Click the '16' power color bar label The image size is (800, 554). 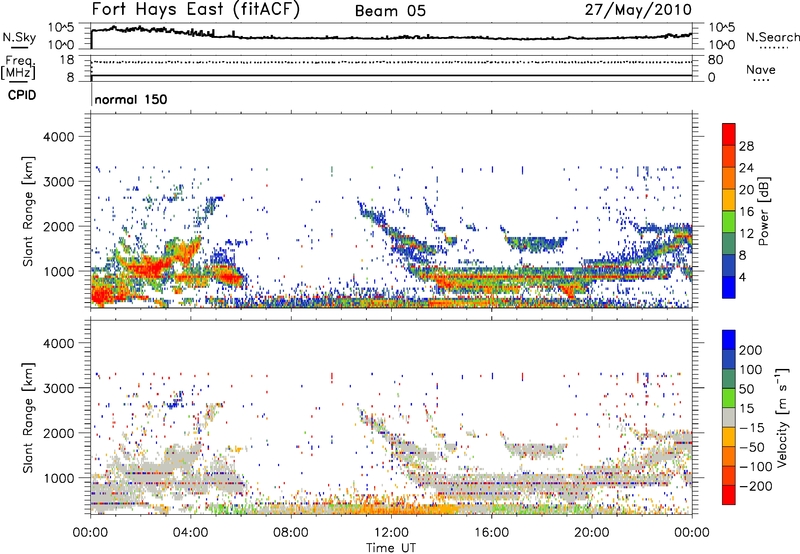pyautogui.click(x=746, y=212)
